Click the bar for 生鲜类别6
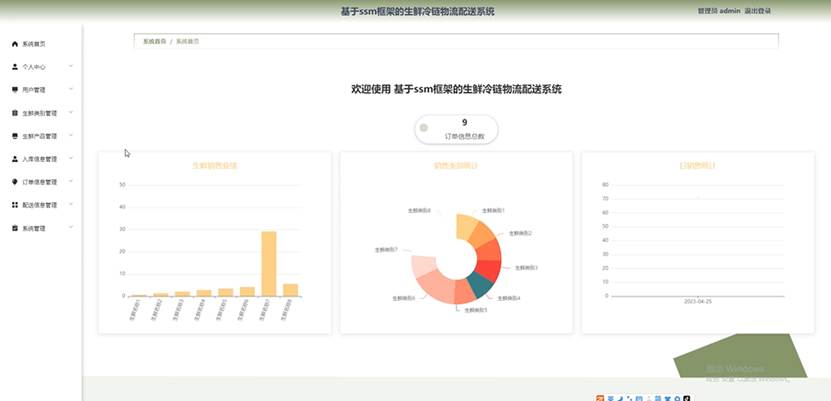 point(247,291)
